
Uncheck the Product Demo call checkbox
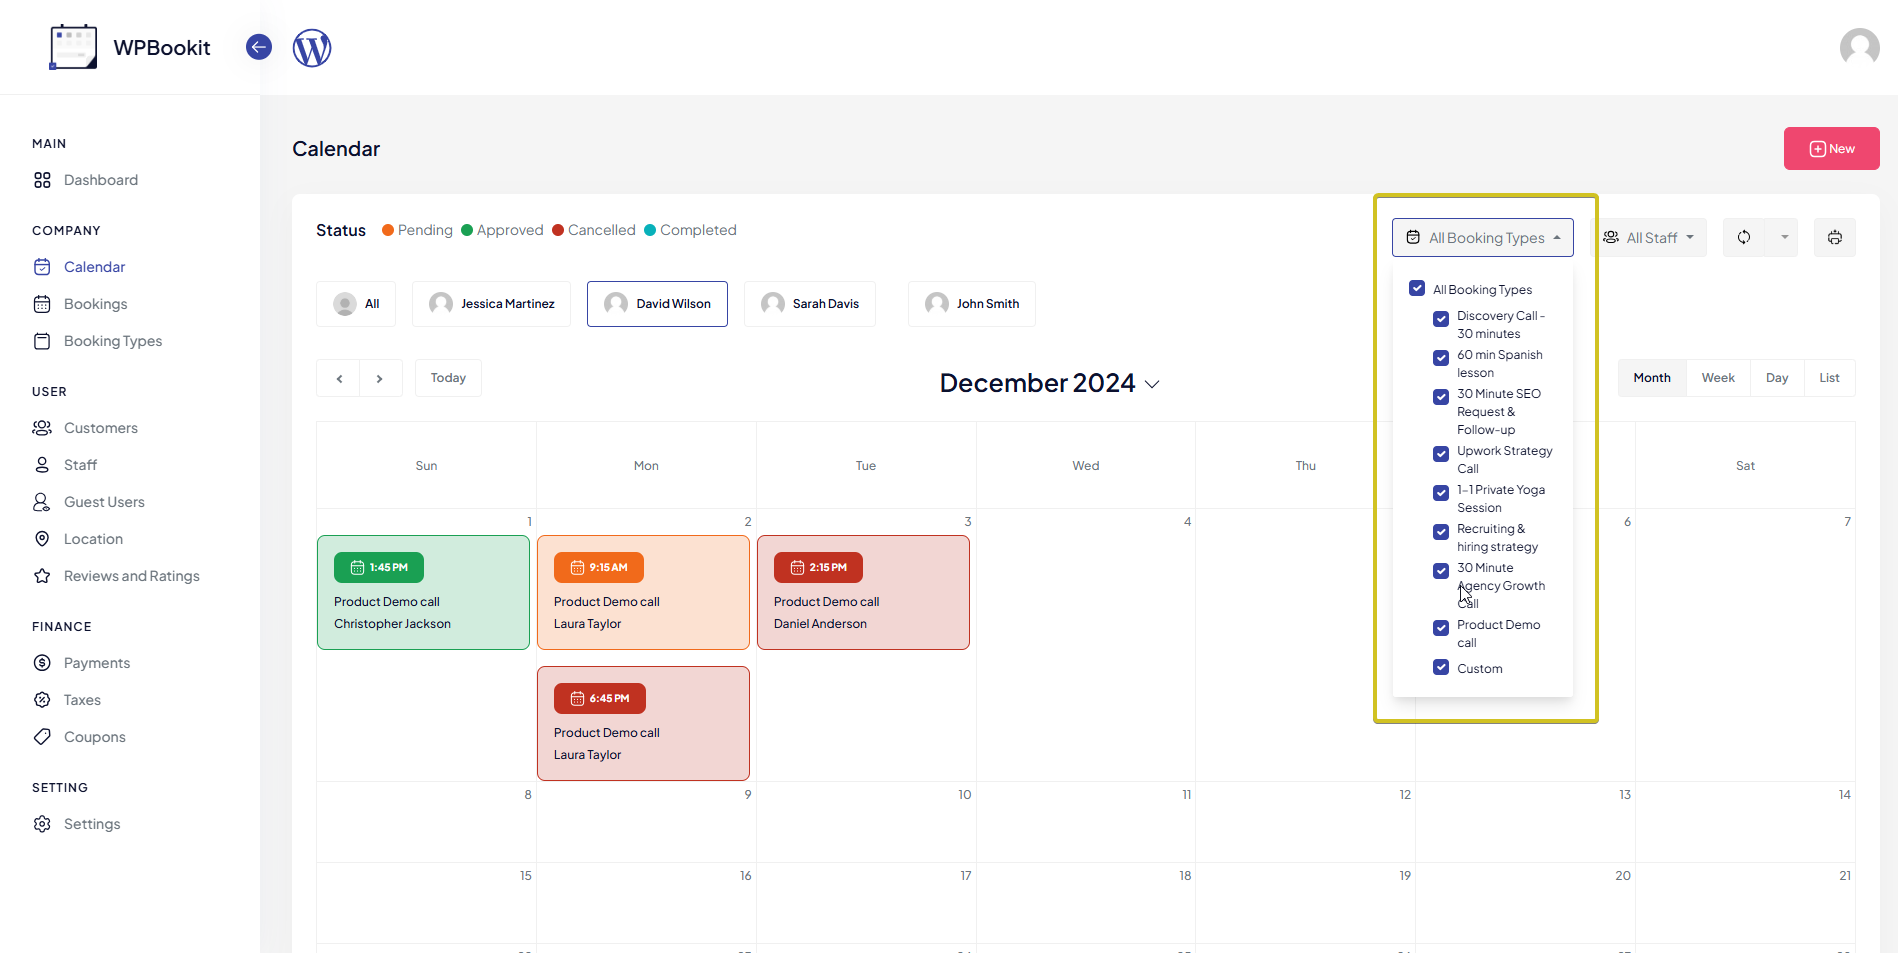[x=1441, y=628]
